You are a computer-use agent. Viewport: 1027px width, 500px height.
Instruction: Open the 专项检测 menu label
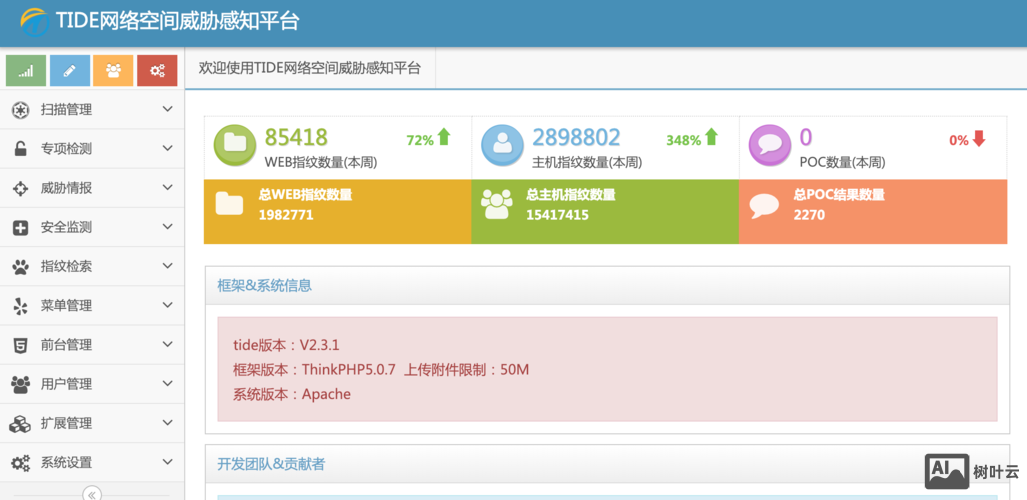(x=66, y=149)
